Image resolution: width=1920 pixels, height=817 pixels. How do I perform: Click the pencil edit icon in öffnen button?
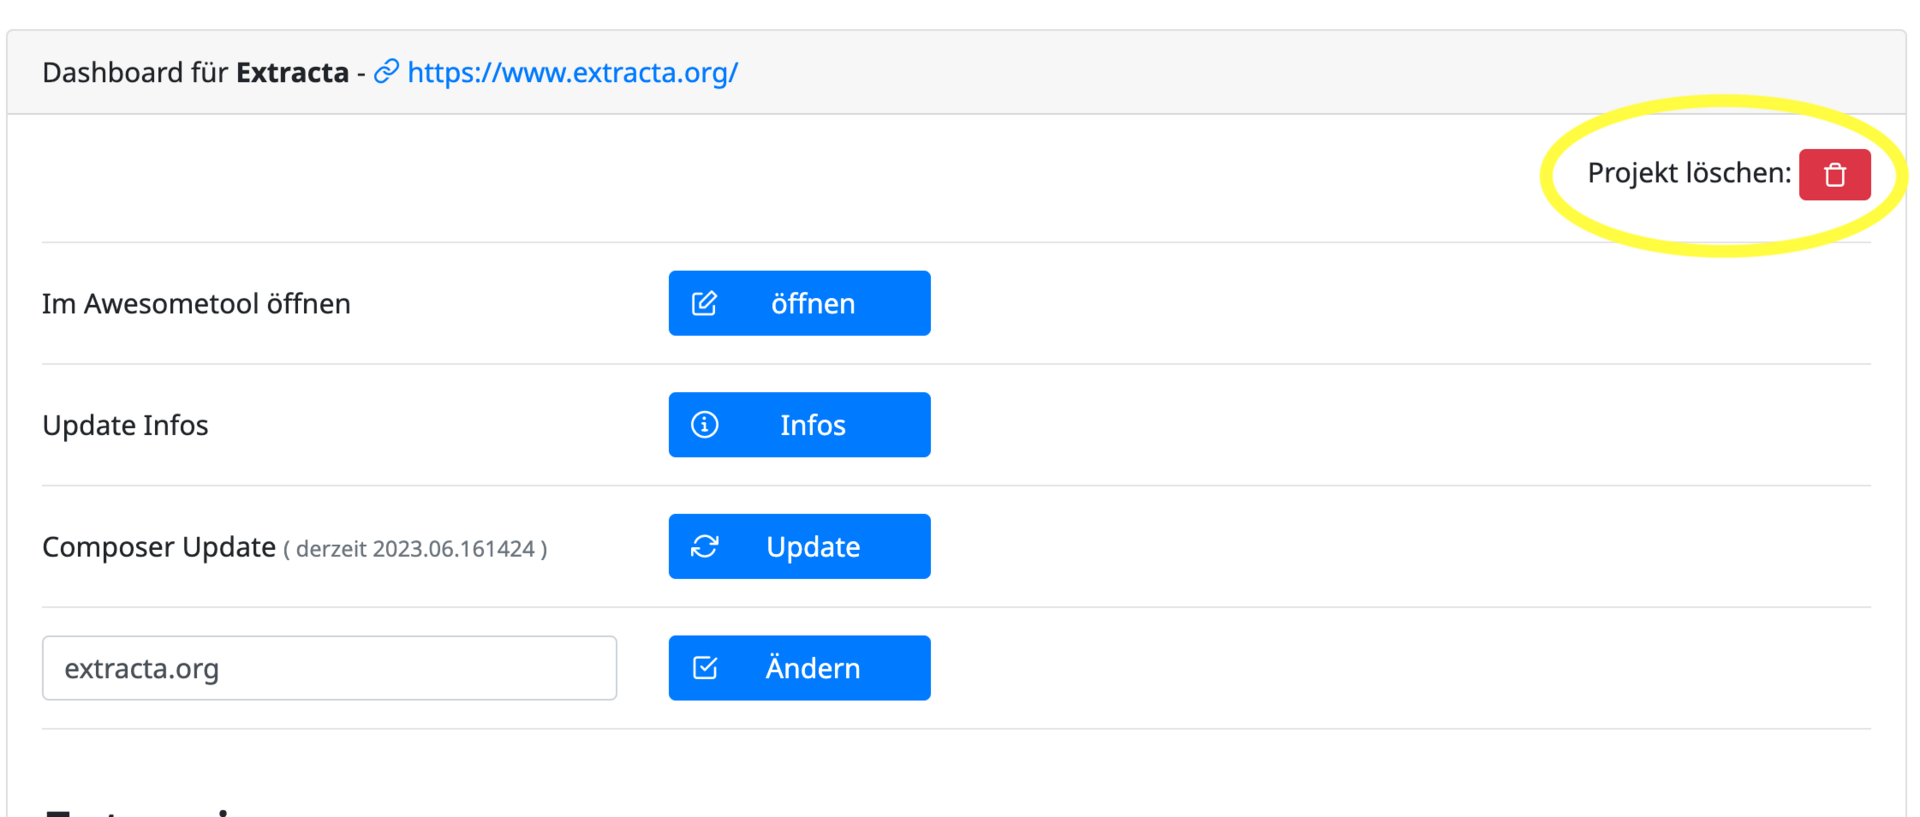[x=705, y=303]
